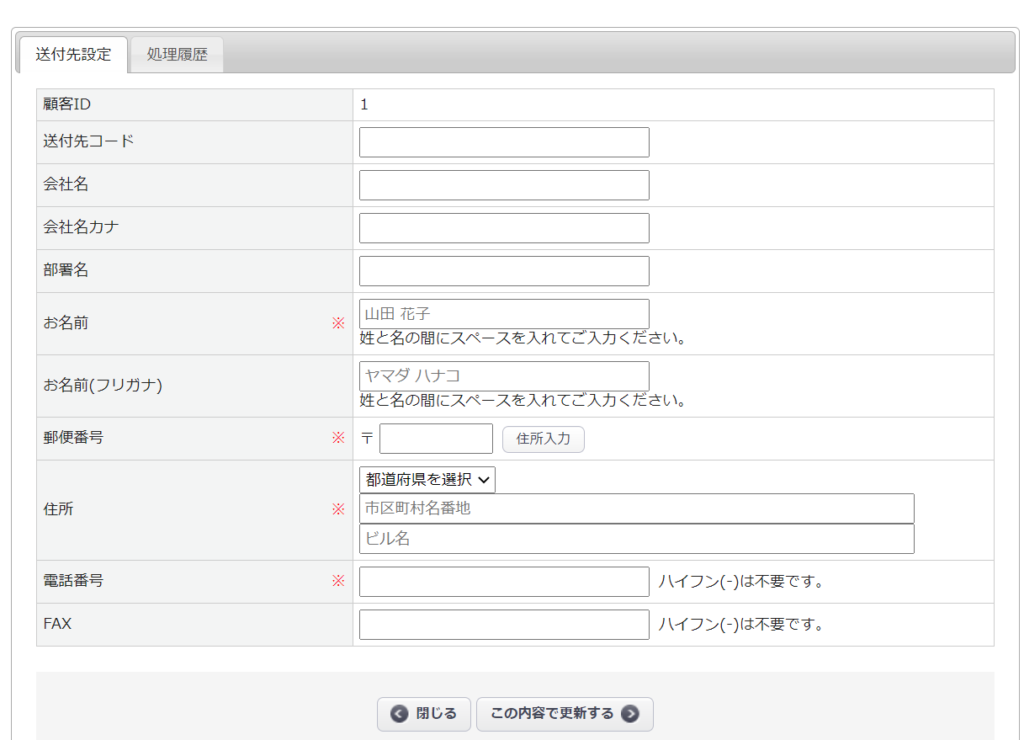Click the left arrow icon on 閉じる
The image size is (1024, 740).
(400, 714)
